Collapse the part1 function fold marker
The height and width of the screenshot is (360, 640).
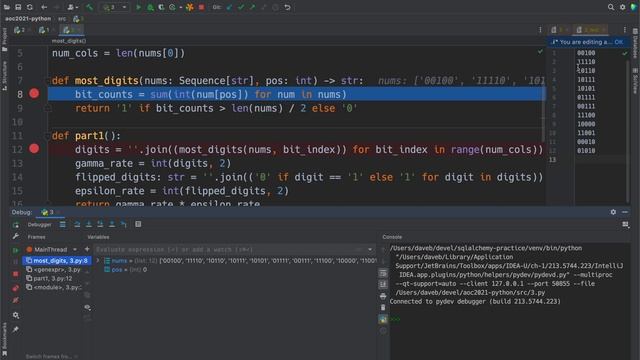click(x=47, y=136)
